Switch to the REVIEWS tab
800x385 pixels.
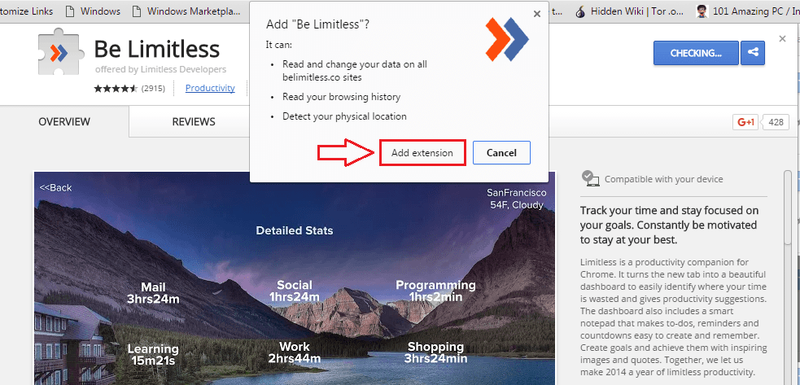click(x=193, y=122)
